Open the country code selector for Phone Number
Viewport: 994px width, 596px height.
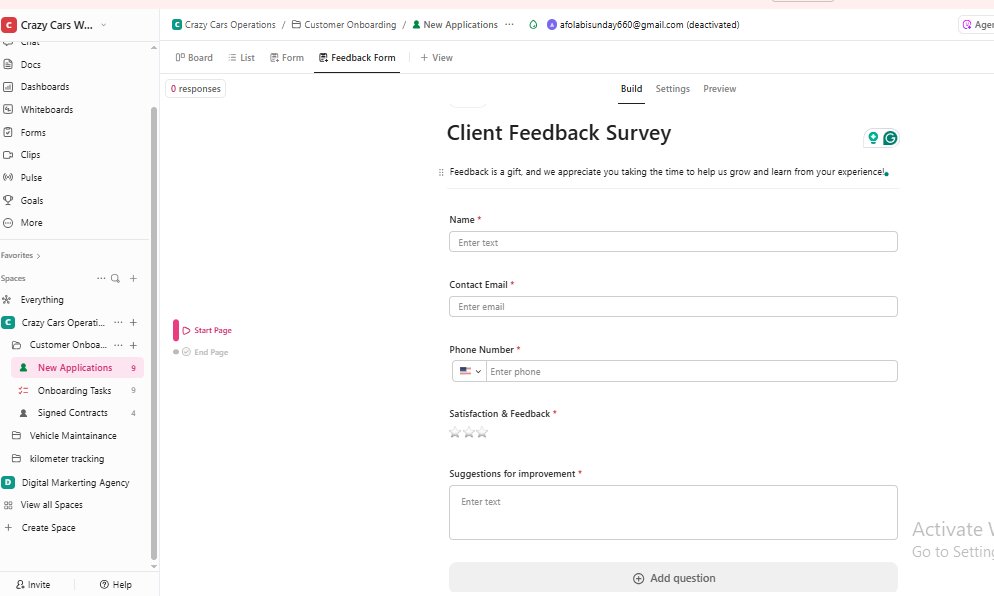coord(469,371)
